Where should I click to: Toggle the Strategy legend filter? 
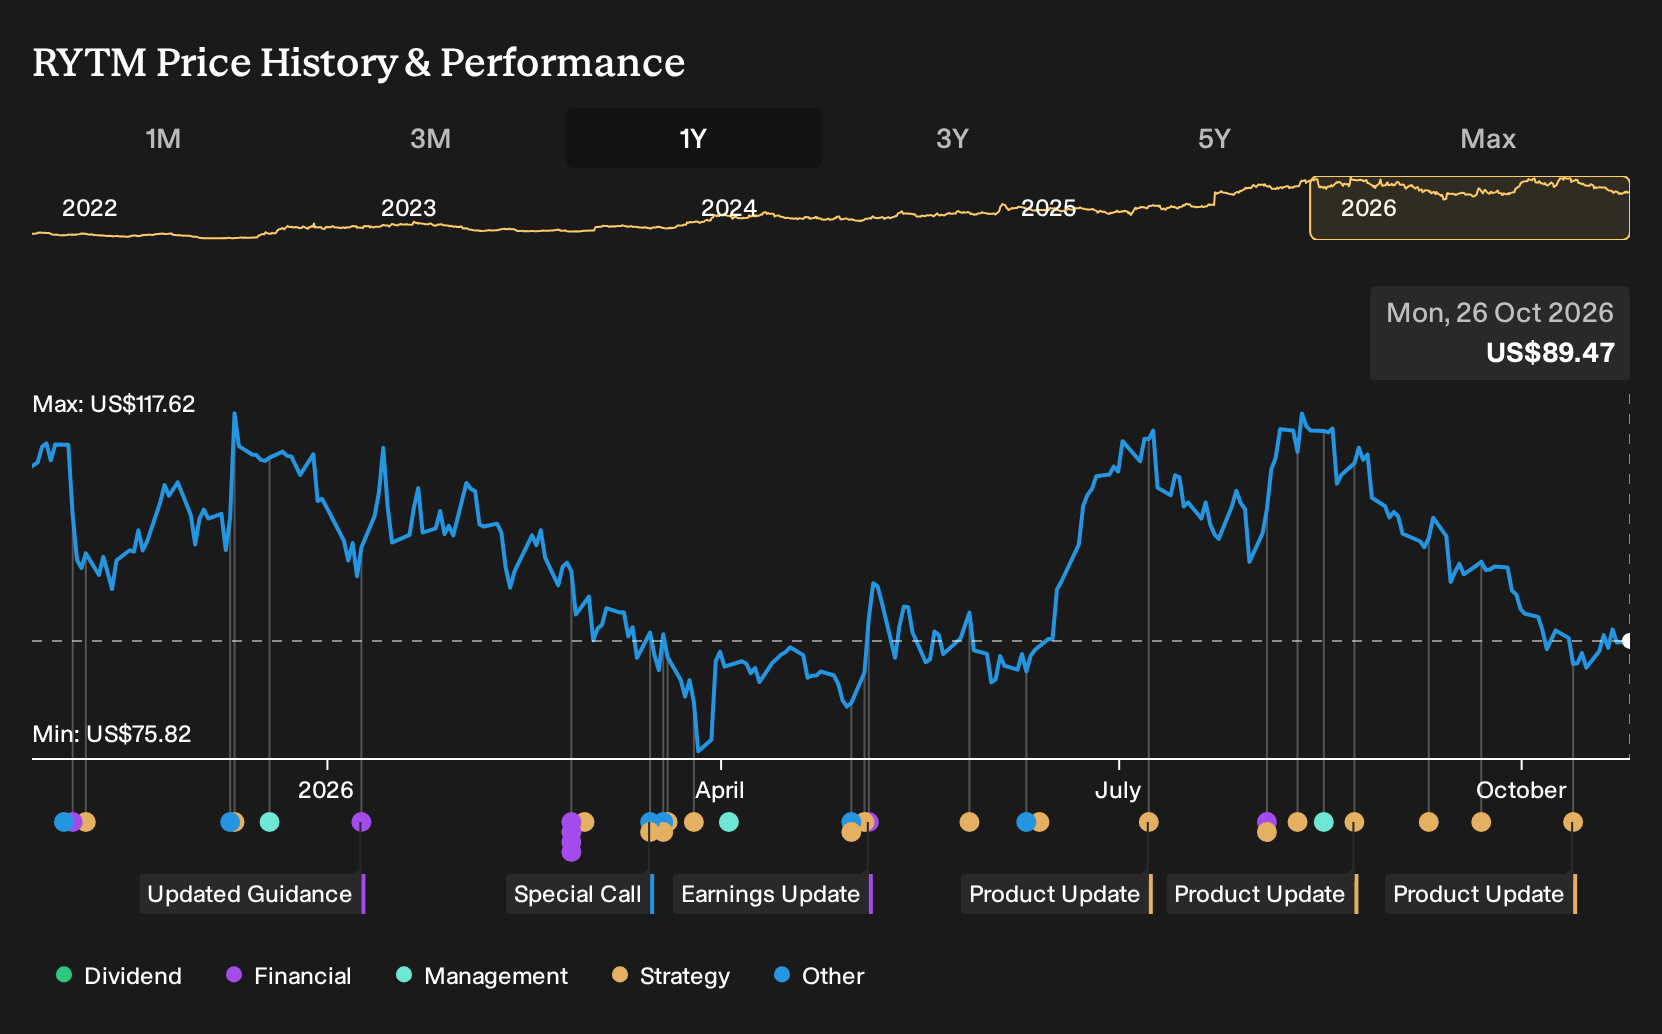coord(671,975)
